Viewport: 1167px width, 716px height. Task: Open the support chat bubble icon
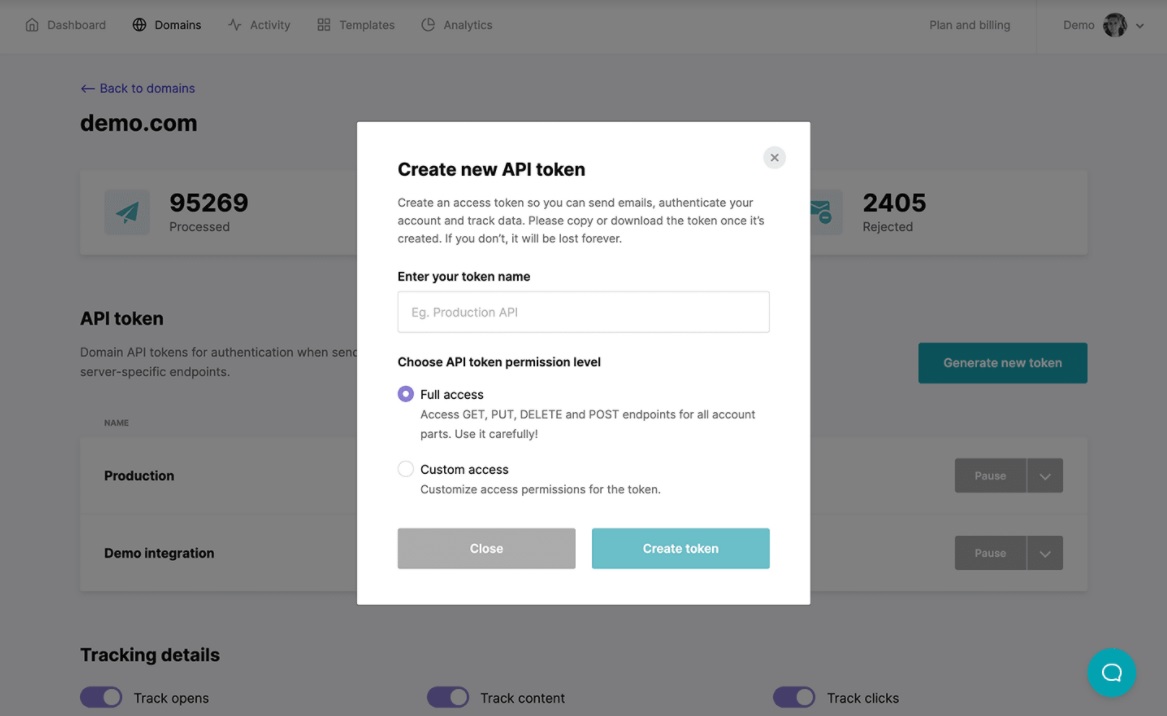pos(1111,672)
